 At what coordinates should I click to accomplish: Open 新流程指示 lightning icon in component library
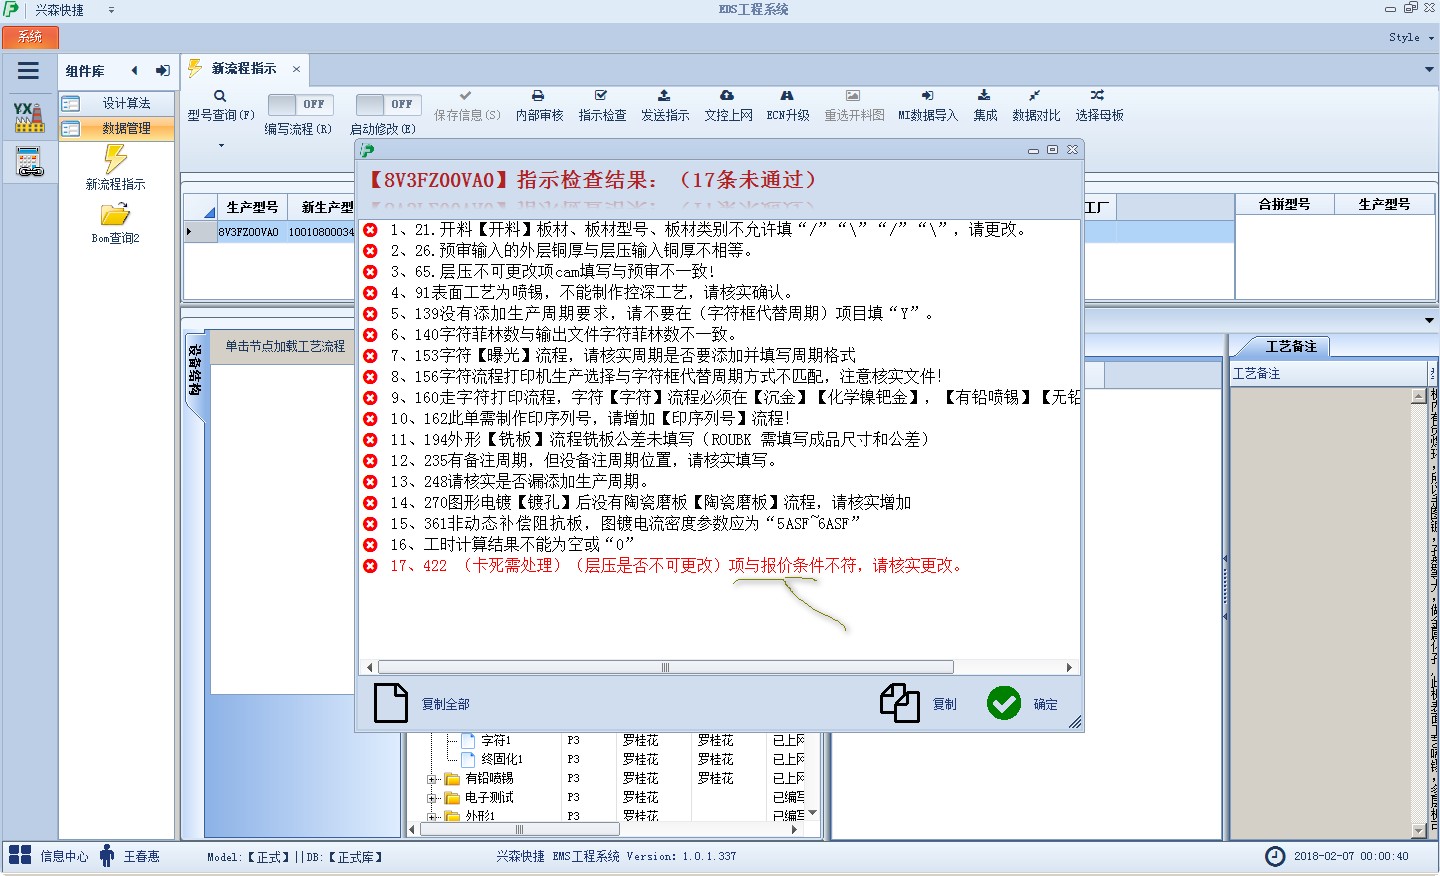(115, 159)
